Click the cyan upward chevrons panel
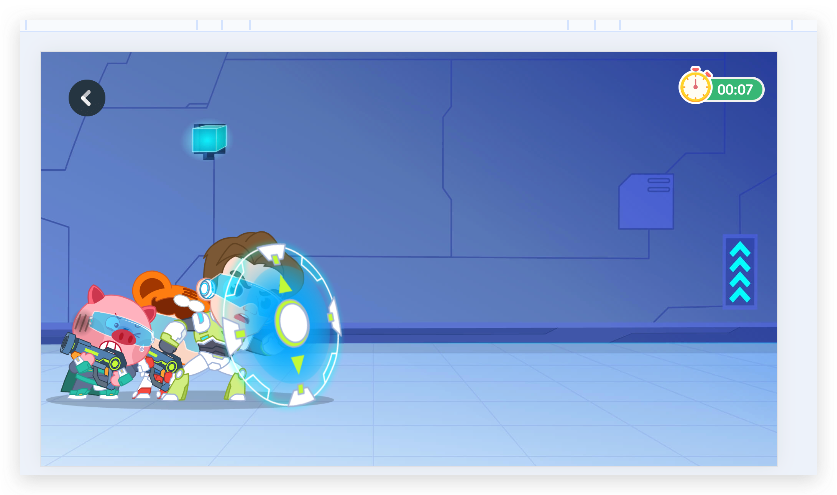Screen dimensions: 837x495 pyautogui.click(x=740, y=272)
